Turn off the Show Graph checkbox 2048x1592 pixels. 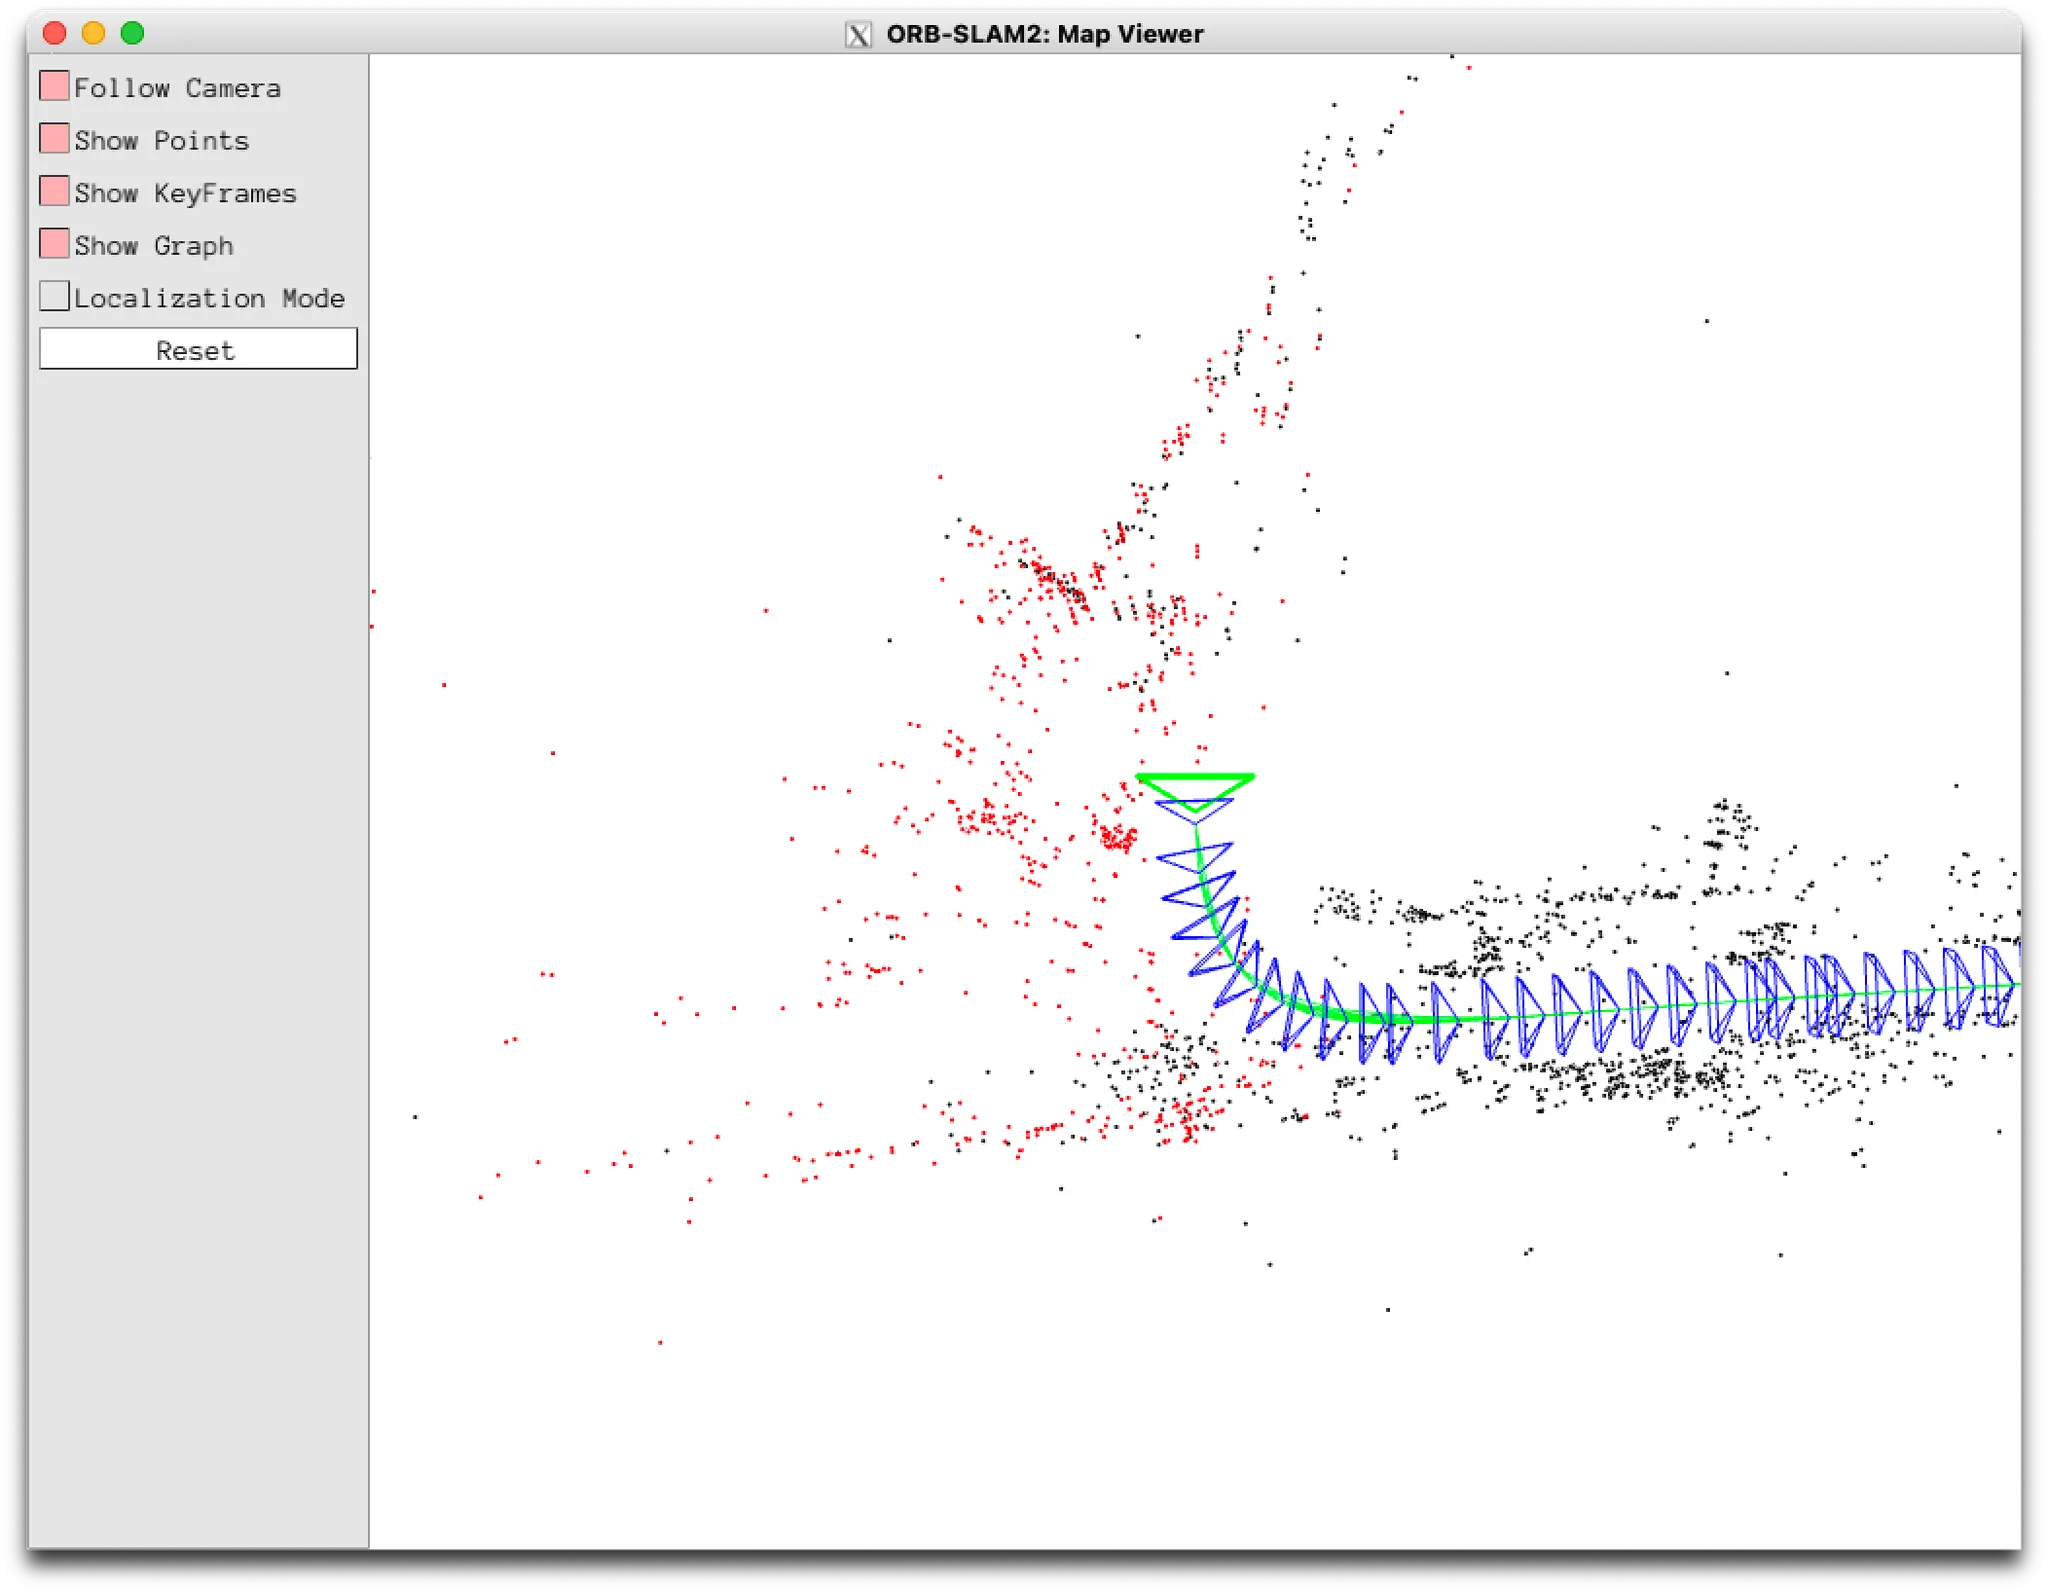coord(54,243)
